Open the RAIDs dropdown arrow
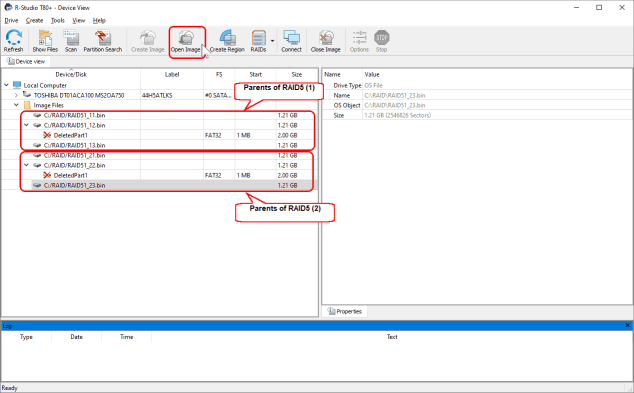This screenshot has width=634, height=393. pos(272,41)
